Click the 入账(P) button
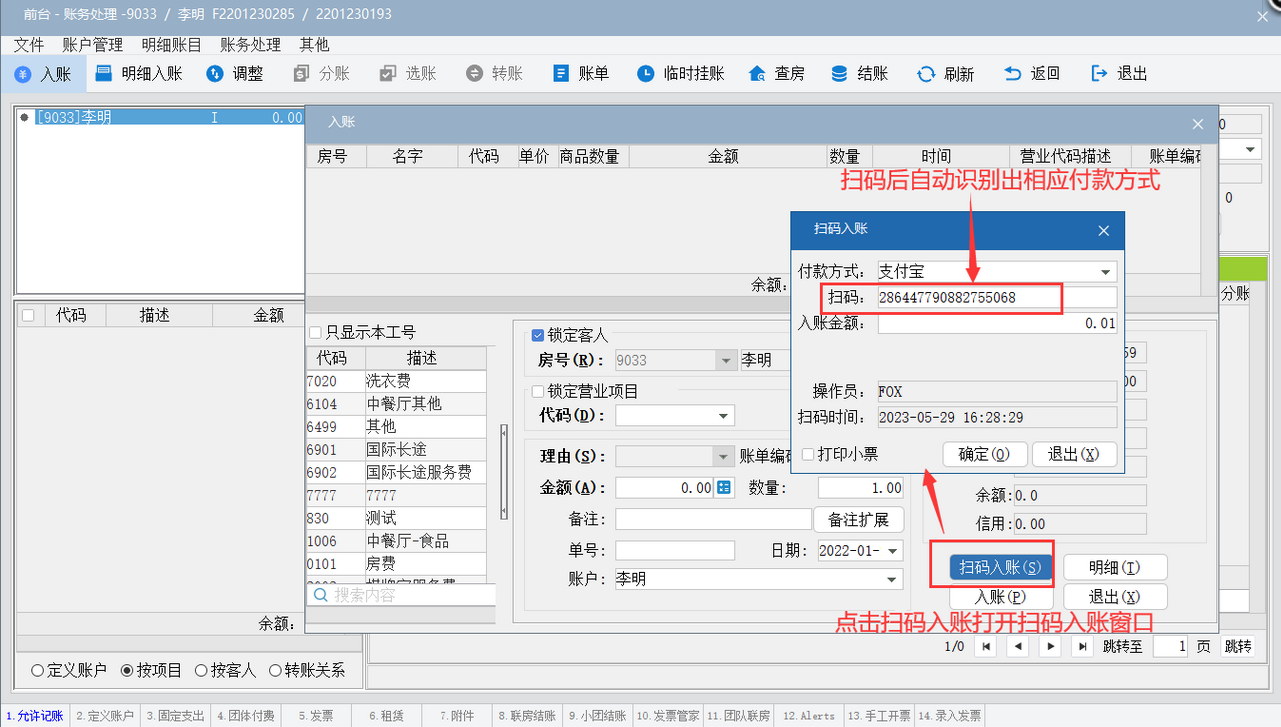Image resolution: width=1281 pixels, height=727 pixels. [1000, 597]
